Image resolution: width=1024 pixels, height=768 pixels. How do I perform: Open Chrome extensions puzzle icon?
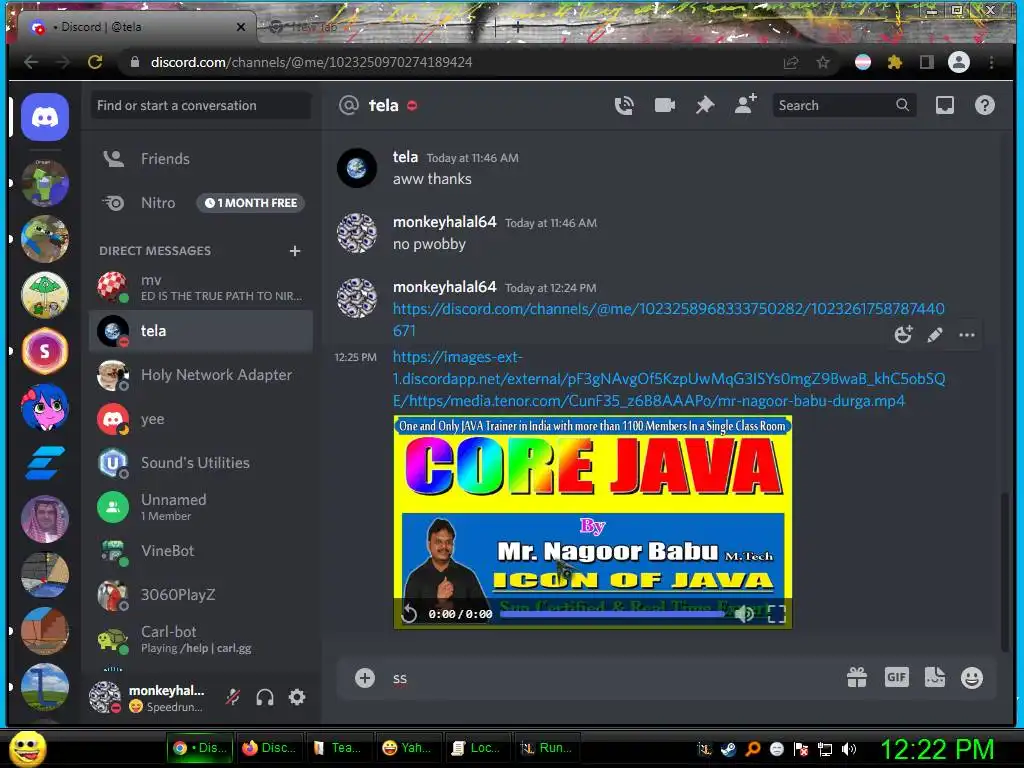point(895,62)
